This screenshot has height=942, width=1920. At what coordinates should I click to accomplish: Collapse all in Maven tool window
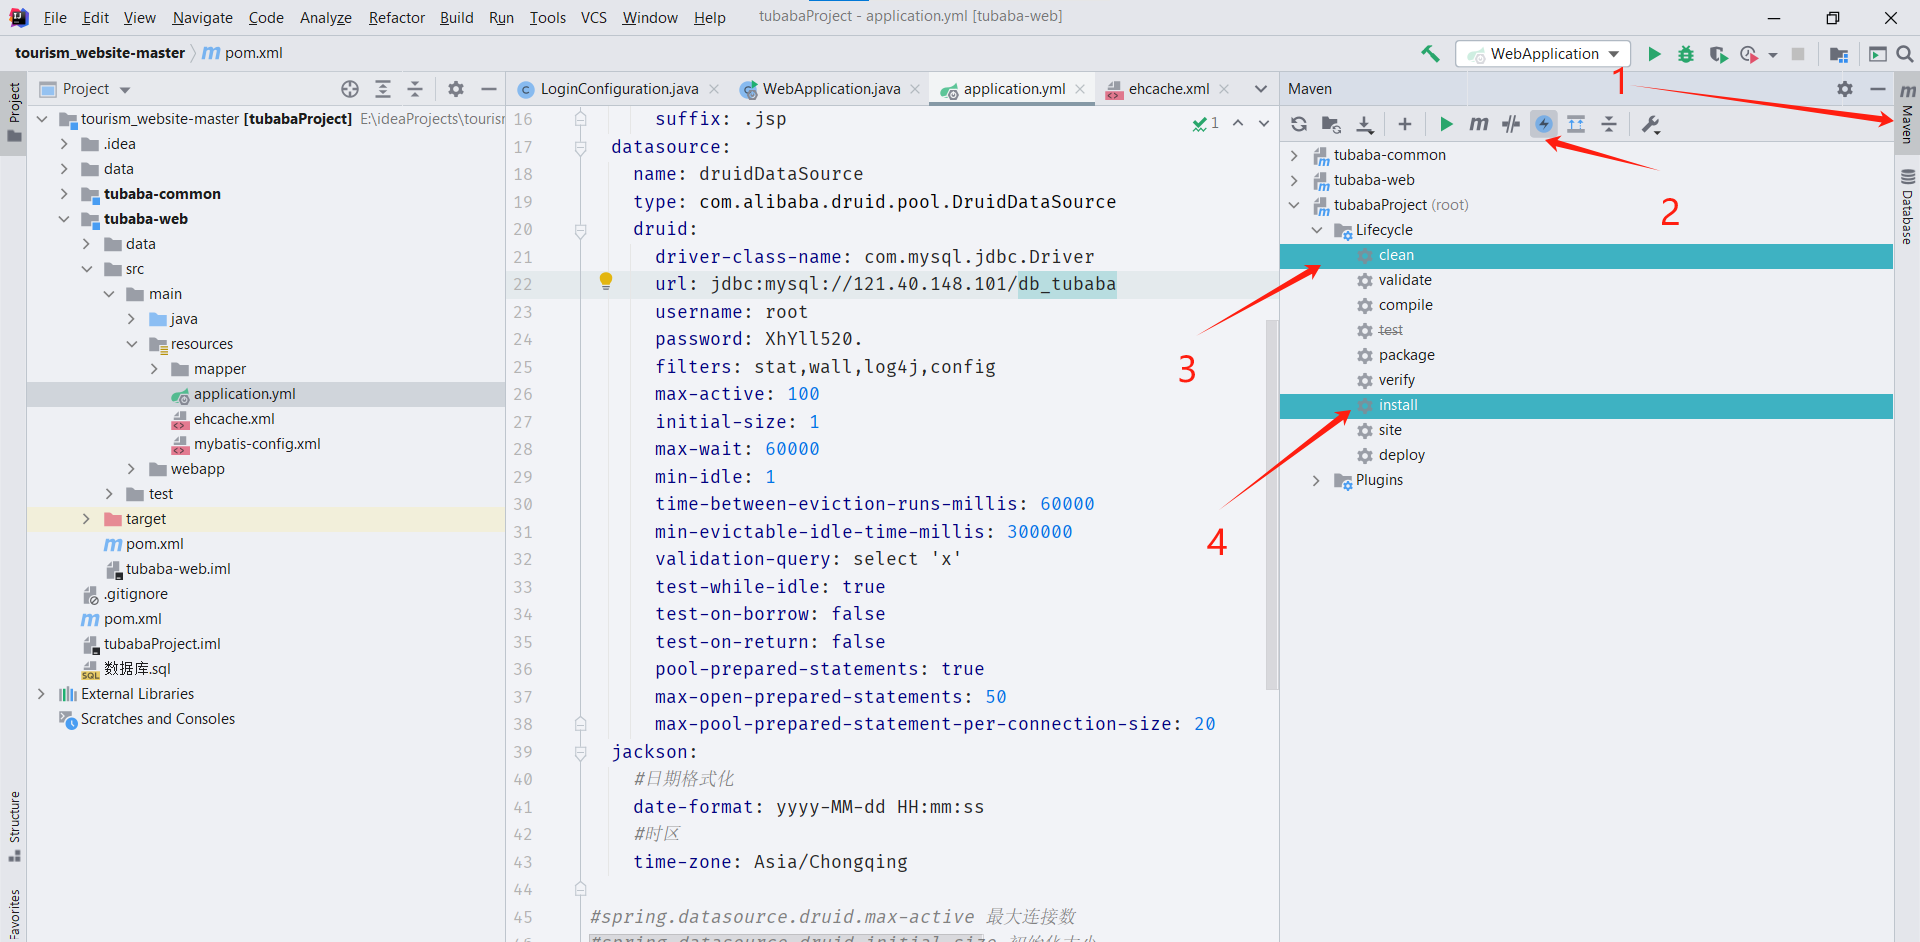tap(1609, 124)
